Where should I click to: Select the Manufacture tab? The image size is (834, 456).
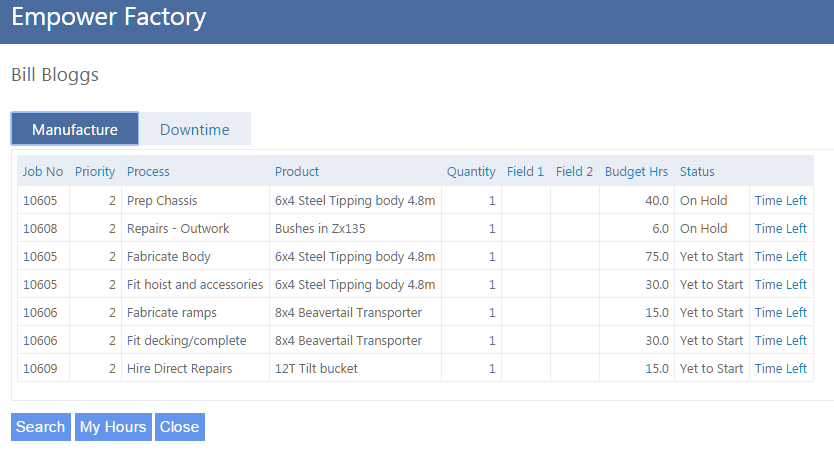pos(75,129)
